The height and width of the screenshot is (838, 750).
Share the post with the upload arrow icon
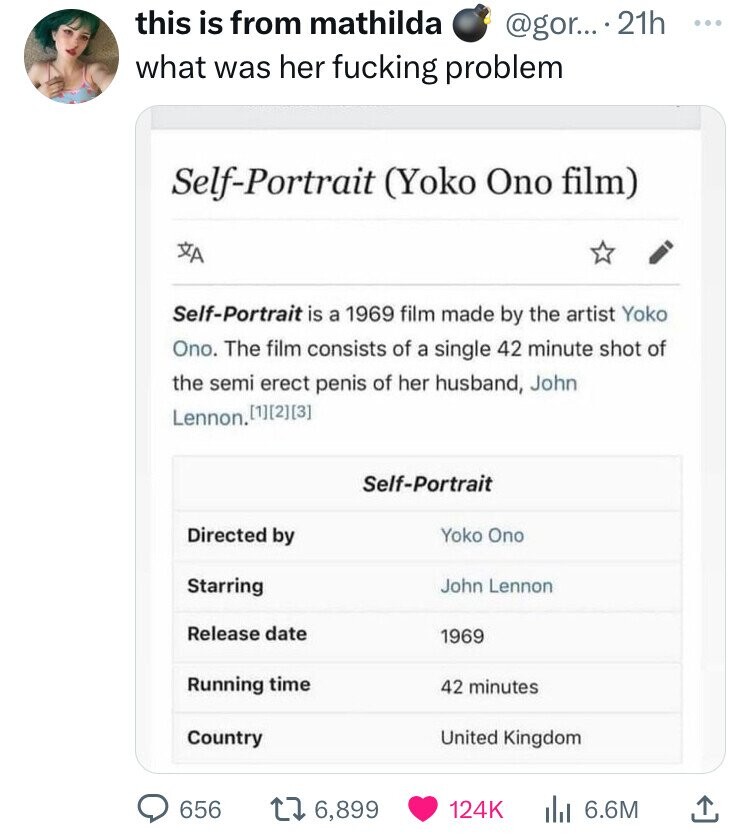pyautogui.click(x=705, y=809)
